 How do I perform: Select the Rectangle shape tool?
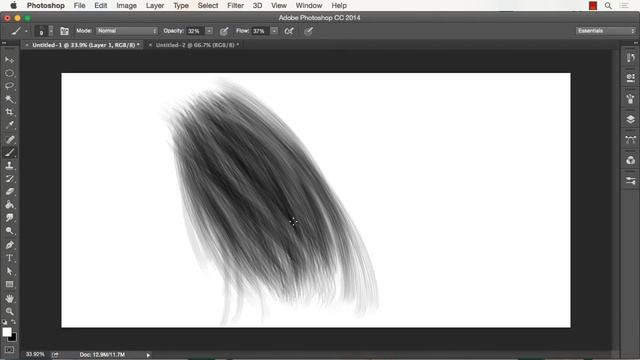[9, 284]
